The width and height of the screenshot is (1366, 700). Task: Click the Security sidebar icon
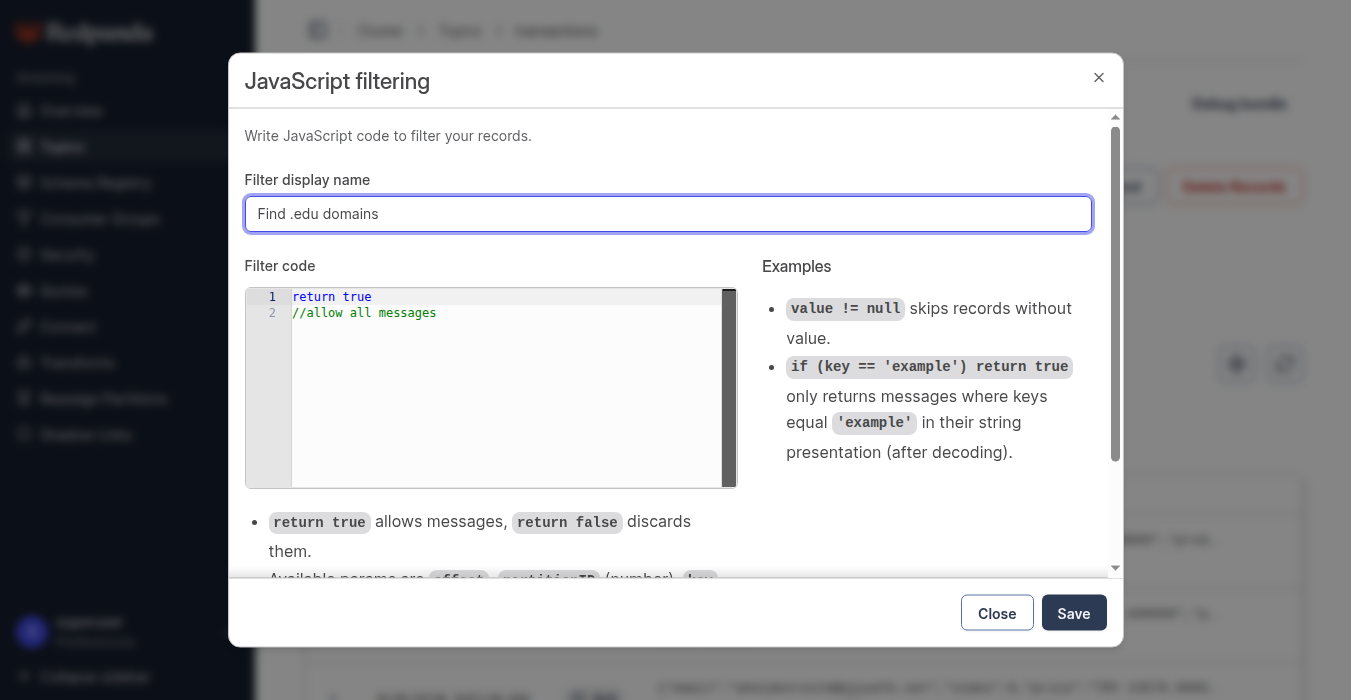pos(24,255)
